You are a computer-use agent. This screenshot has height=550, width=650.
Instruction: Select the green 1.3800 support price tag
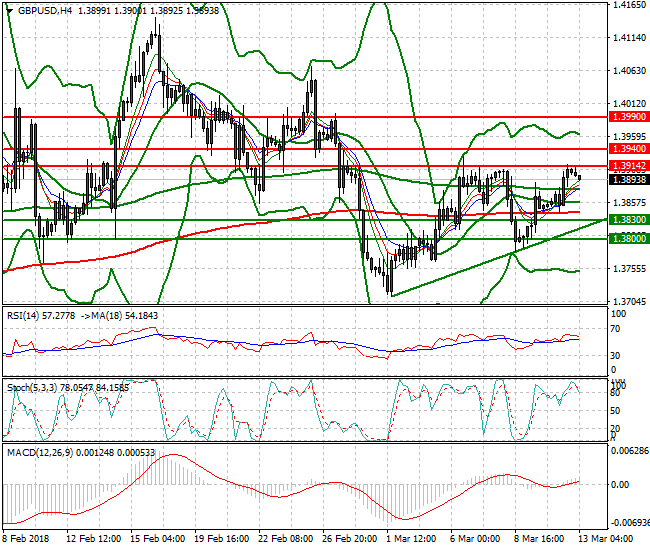(628, 238)
